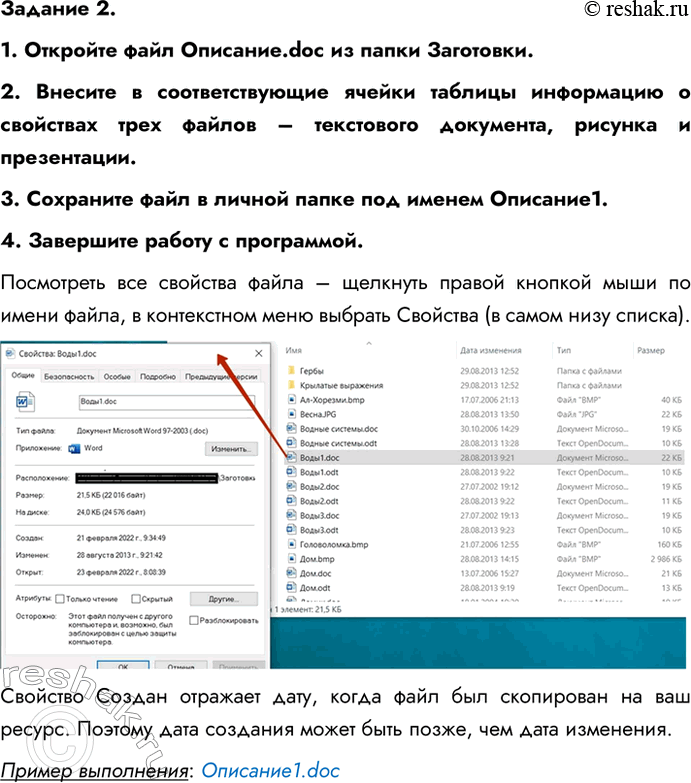The height and width of the screenshot is (783, 691).
Task: Switch to the Безопасность tab
Action: click(x=69, y=376)
